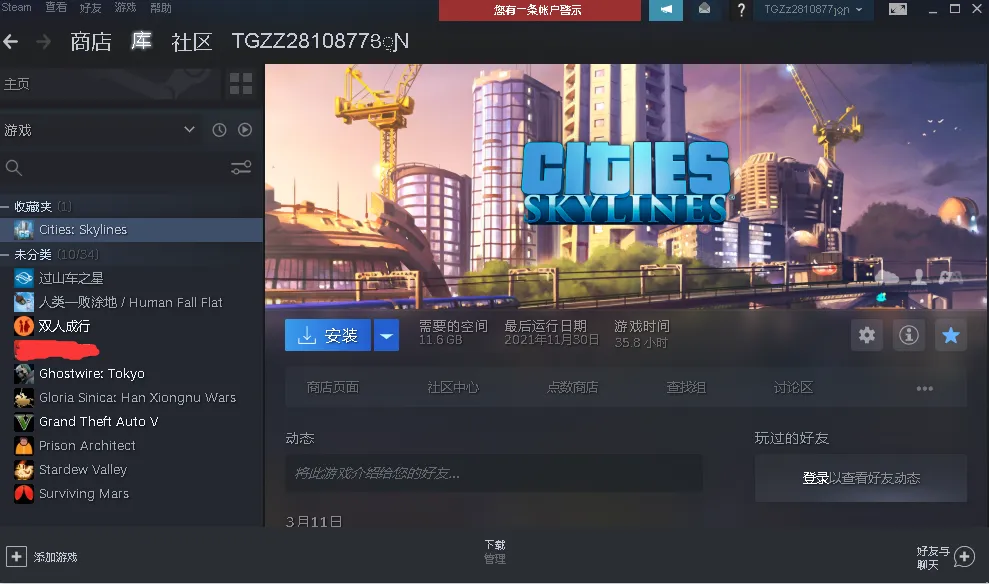Collapse the 收藏夹 section
989x584 pixels.
click(x=6, y=206)
